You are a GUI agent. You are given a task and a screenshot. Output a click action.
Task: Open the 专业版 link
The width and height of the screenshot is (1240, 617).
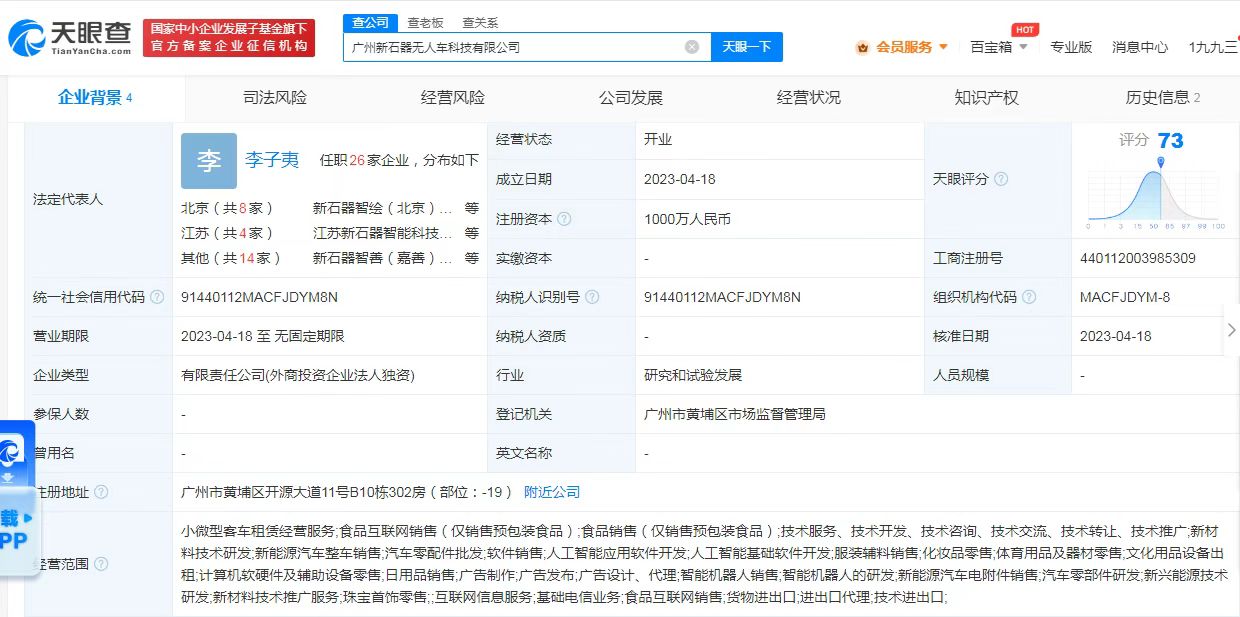pyautogui.click(x=1071, y=47)
